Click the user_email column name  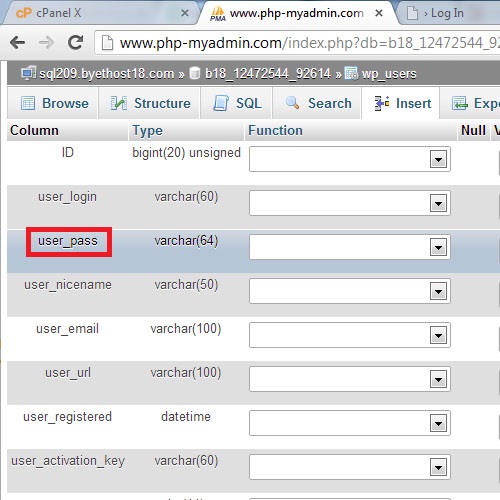point(67,329)
